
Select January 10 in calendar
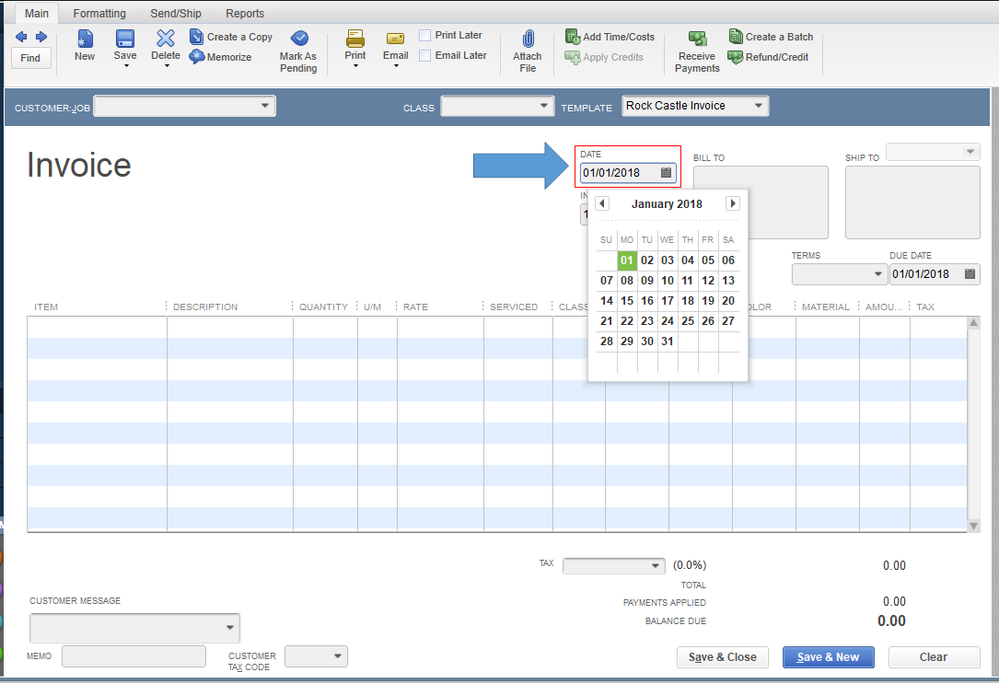[x=667, y=280]
